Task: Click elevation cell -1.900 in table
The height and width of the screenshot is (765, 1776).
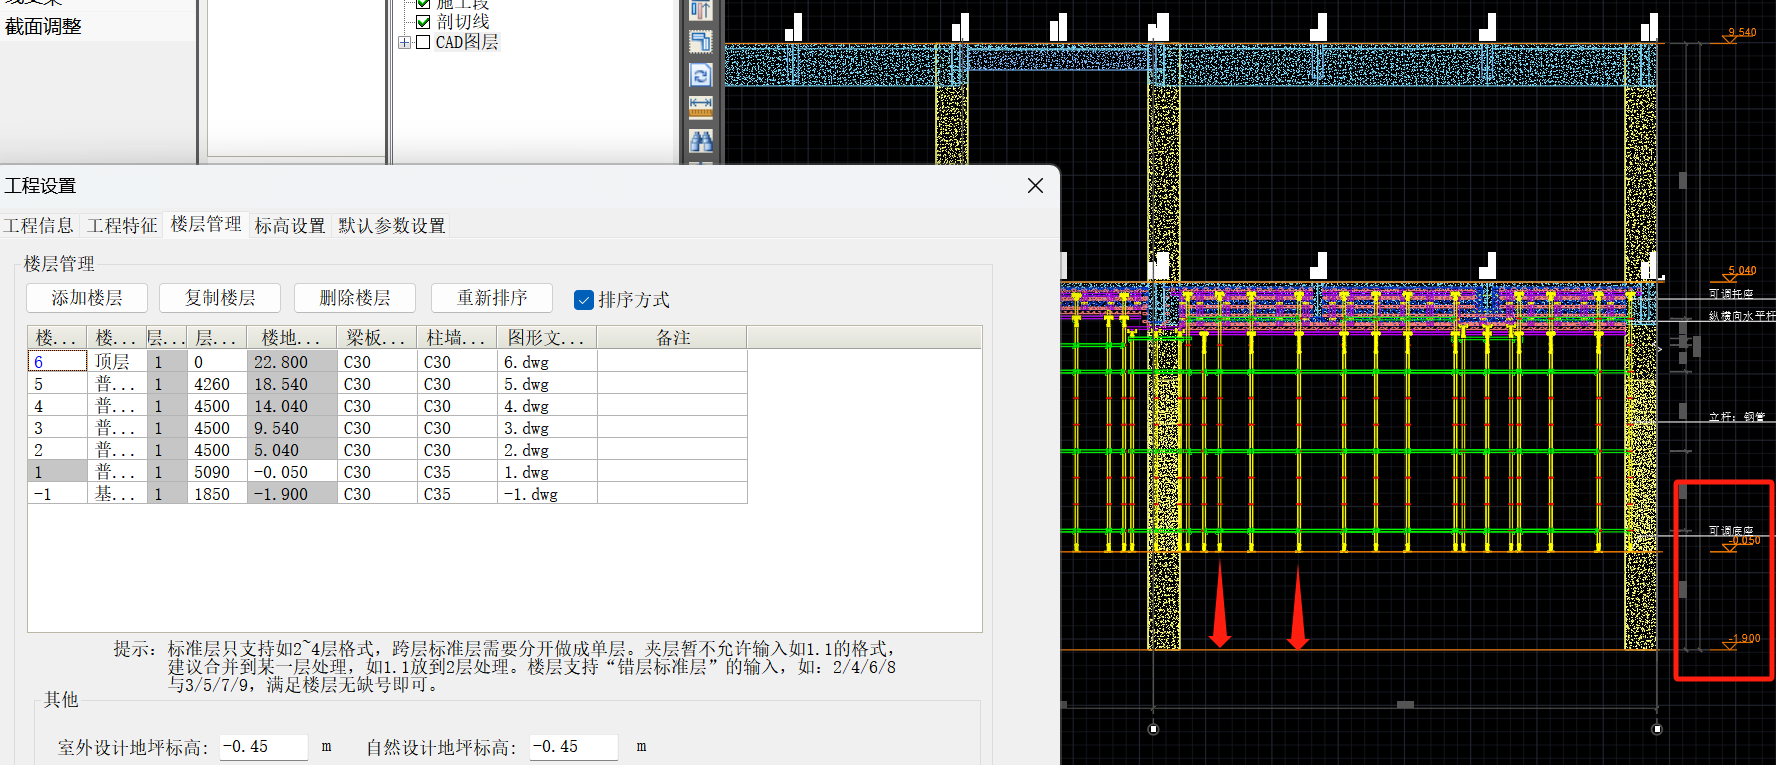Action: tap(292, 493)
